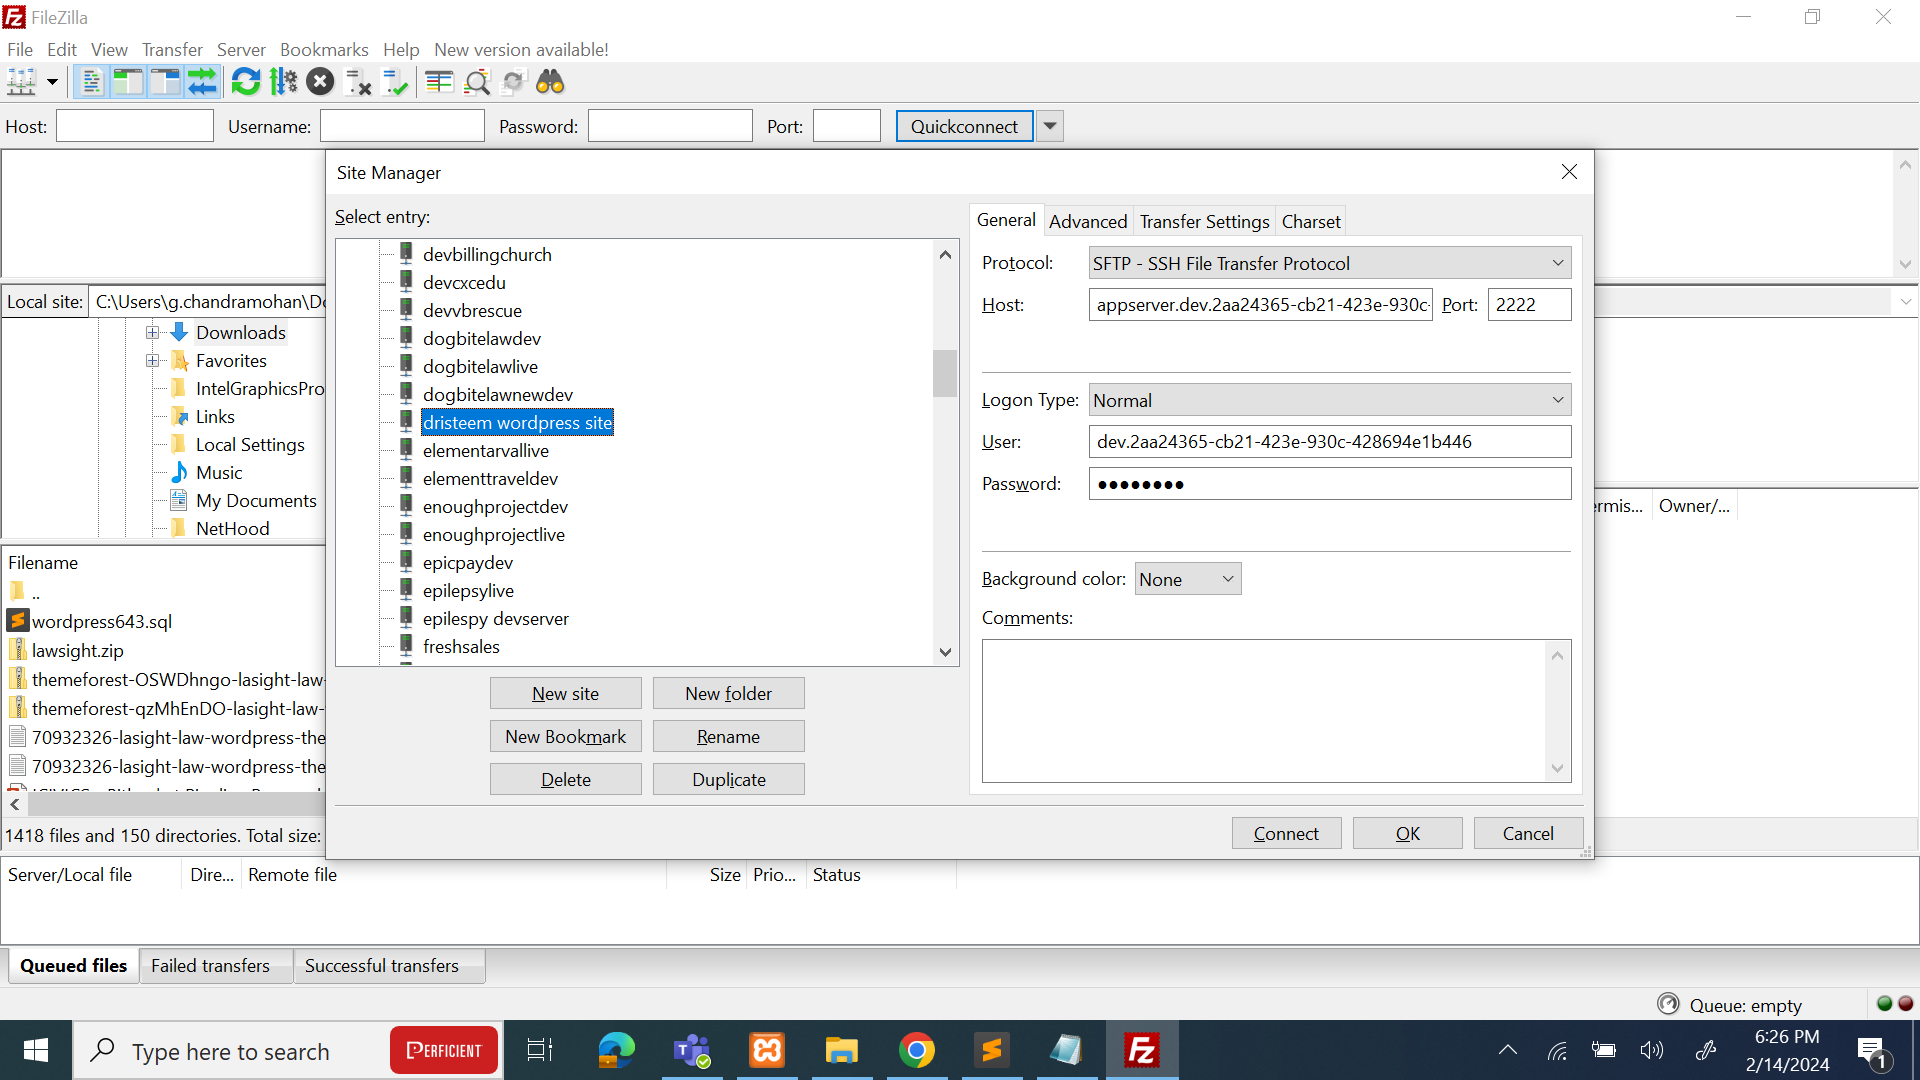Switch to Transfer Settings tab
Image resolution: width=1920 pixels, height=1080 pixels.
[x=1204, y=221]
